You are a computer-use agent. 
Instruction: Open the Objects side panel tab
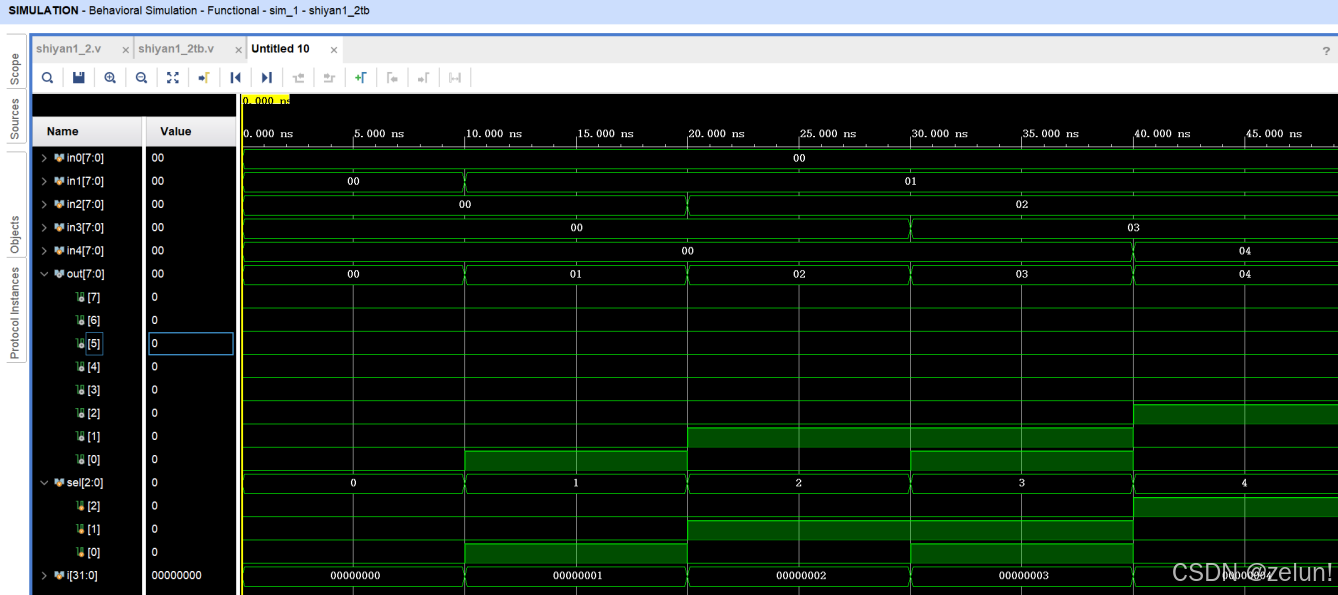pos(15,235)
